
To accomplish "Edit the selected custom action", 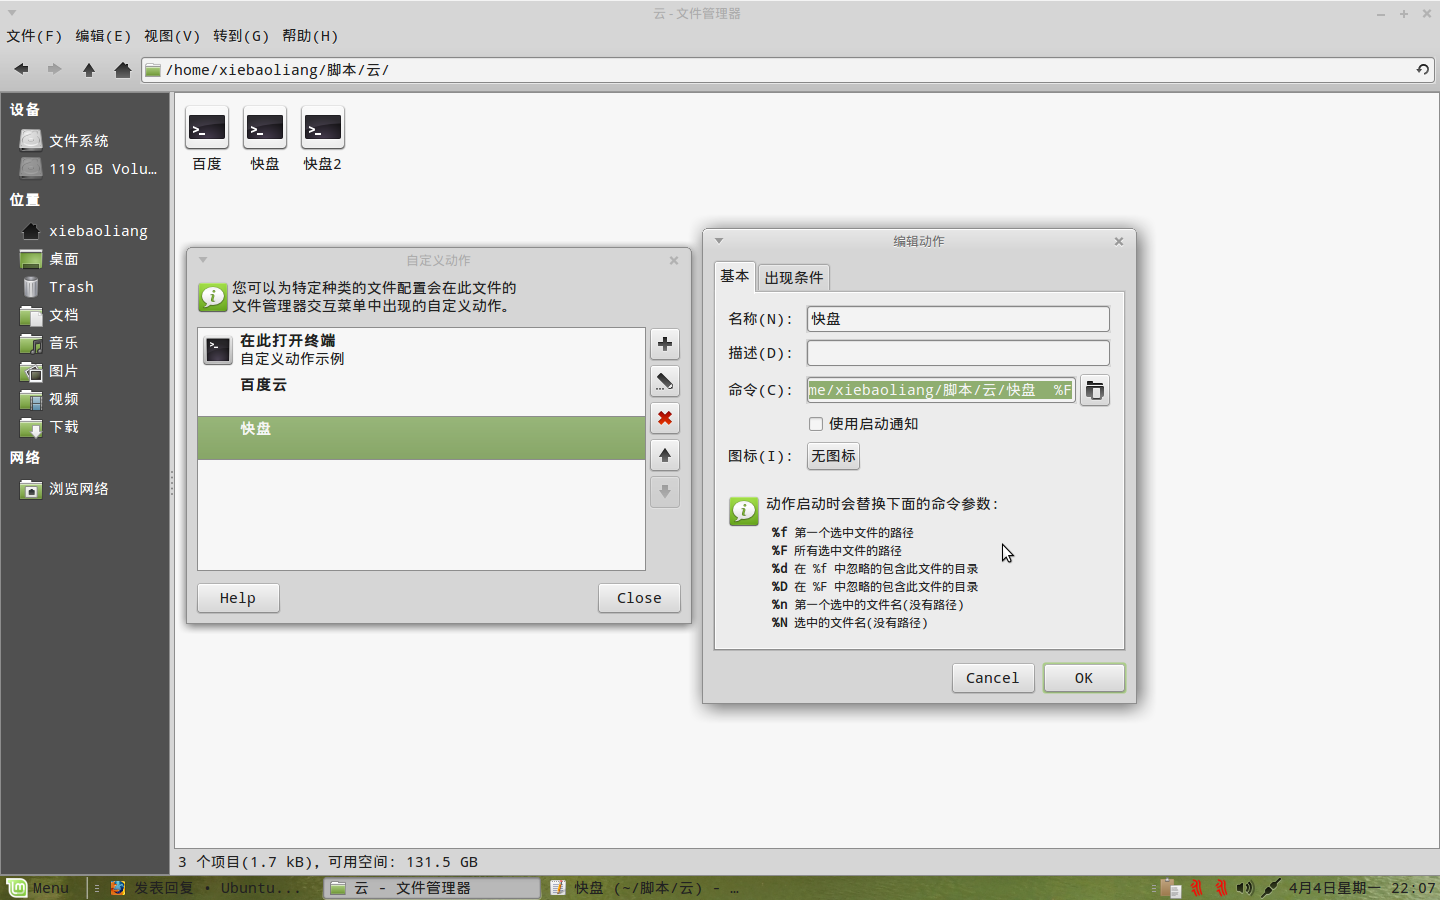I will [665, 381].
